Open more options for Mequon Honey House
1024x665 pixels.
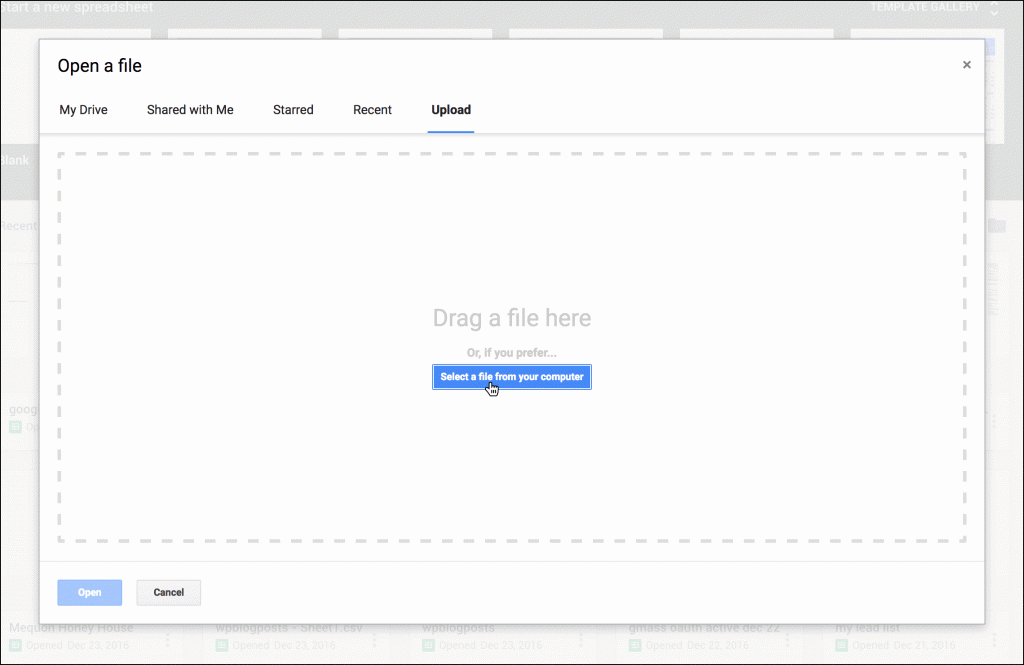pyautogui.click(x=168, y=638)
